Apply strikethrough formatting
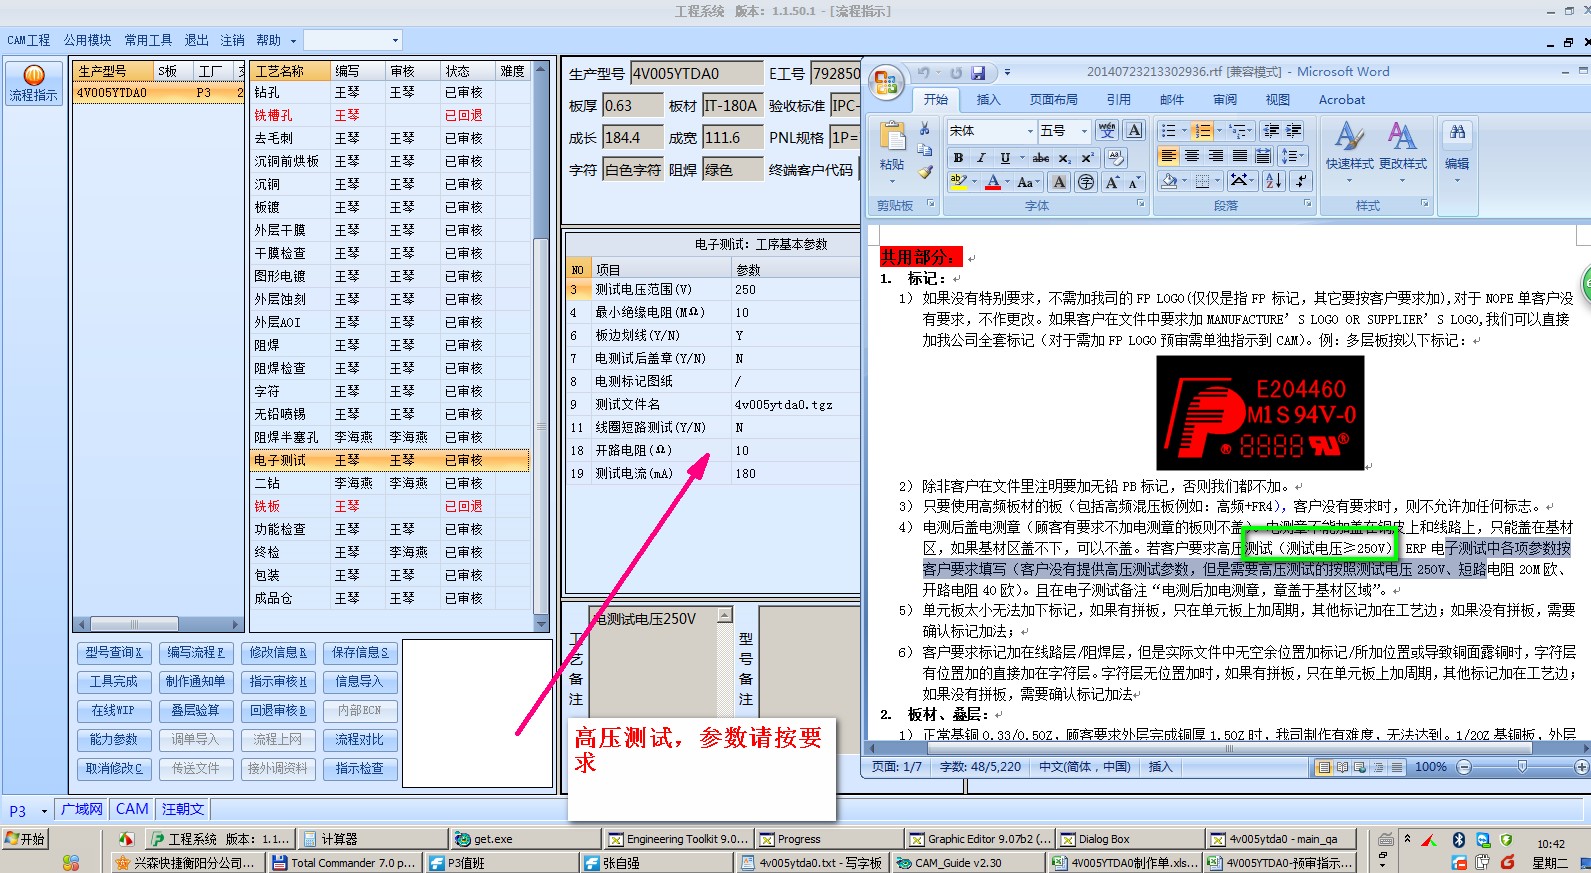The height and width of the screenshot is (873, 1591). coord(1041,158)
